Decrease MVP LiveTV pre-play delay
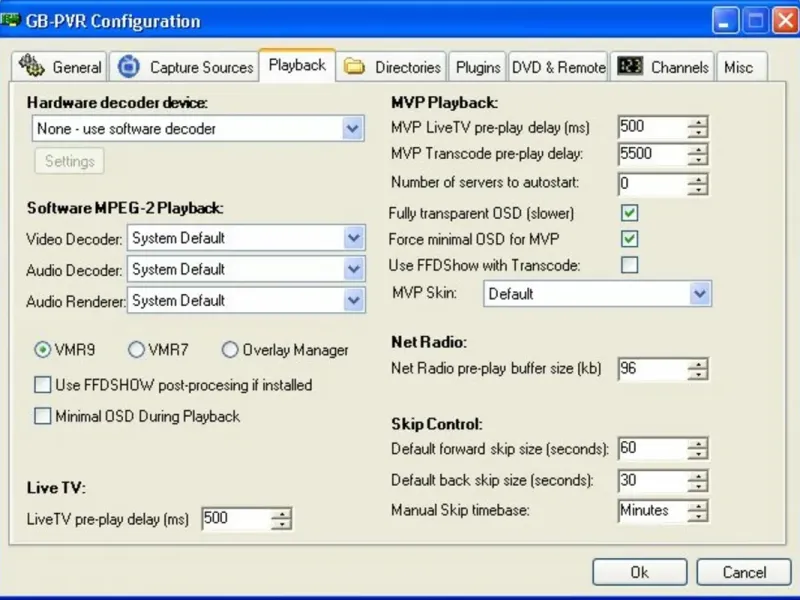The height and width of the screenshot is (600, 800). tap(697, 132)
